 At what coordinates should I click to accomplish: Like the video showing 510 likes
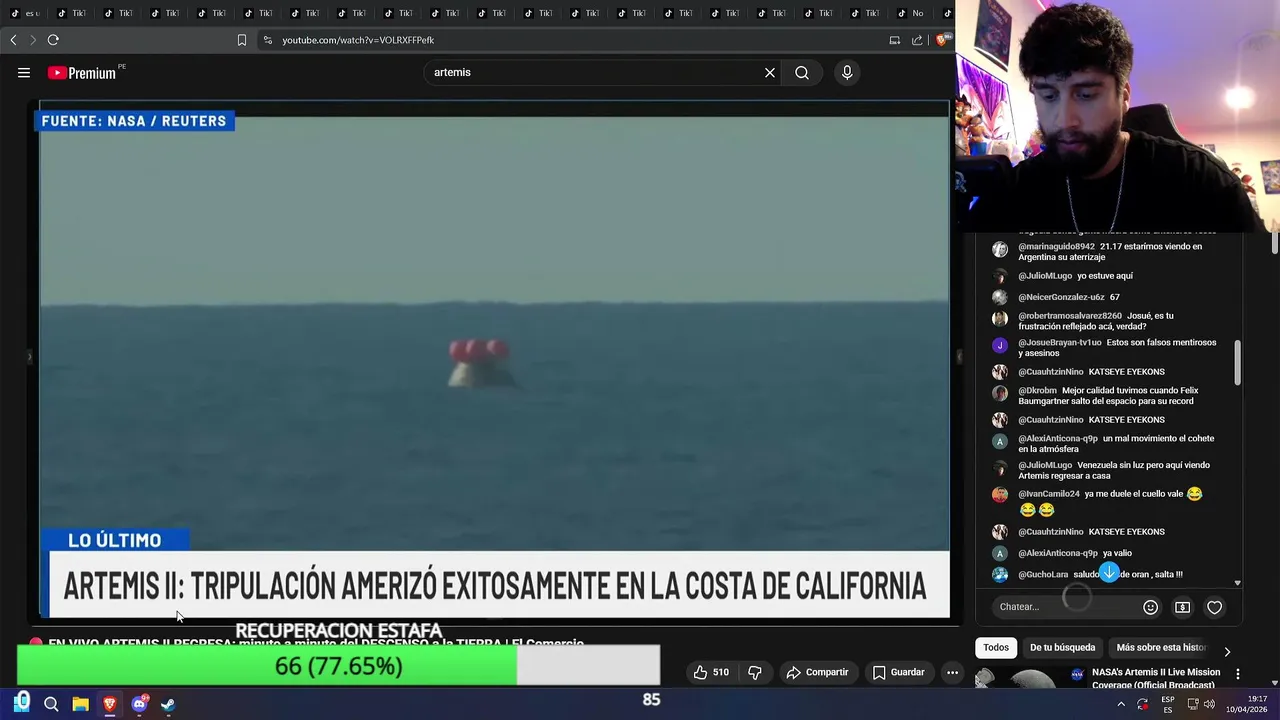click(711, 672)
